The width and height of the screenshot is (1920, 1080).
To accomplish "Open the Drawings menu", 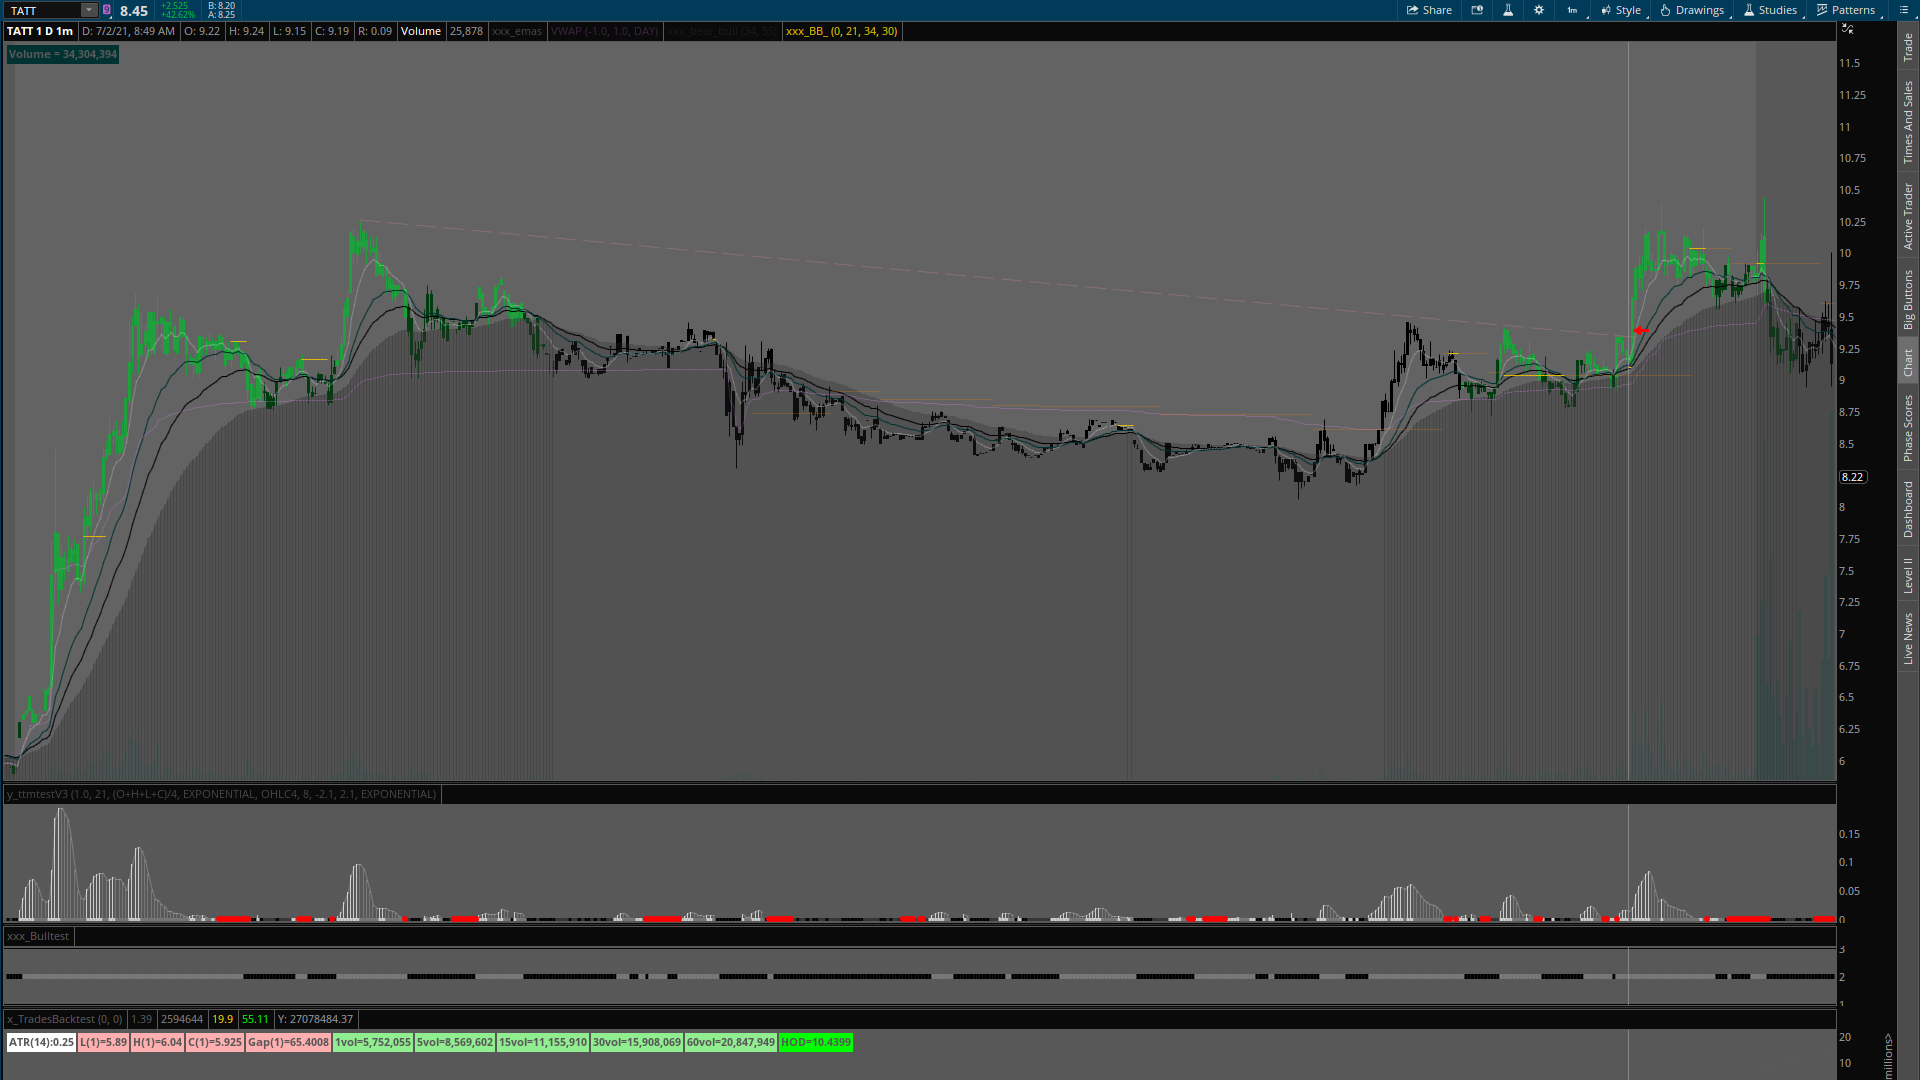I will 1692,10.
